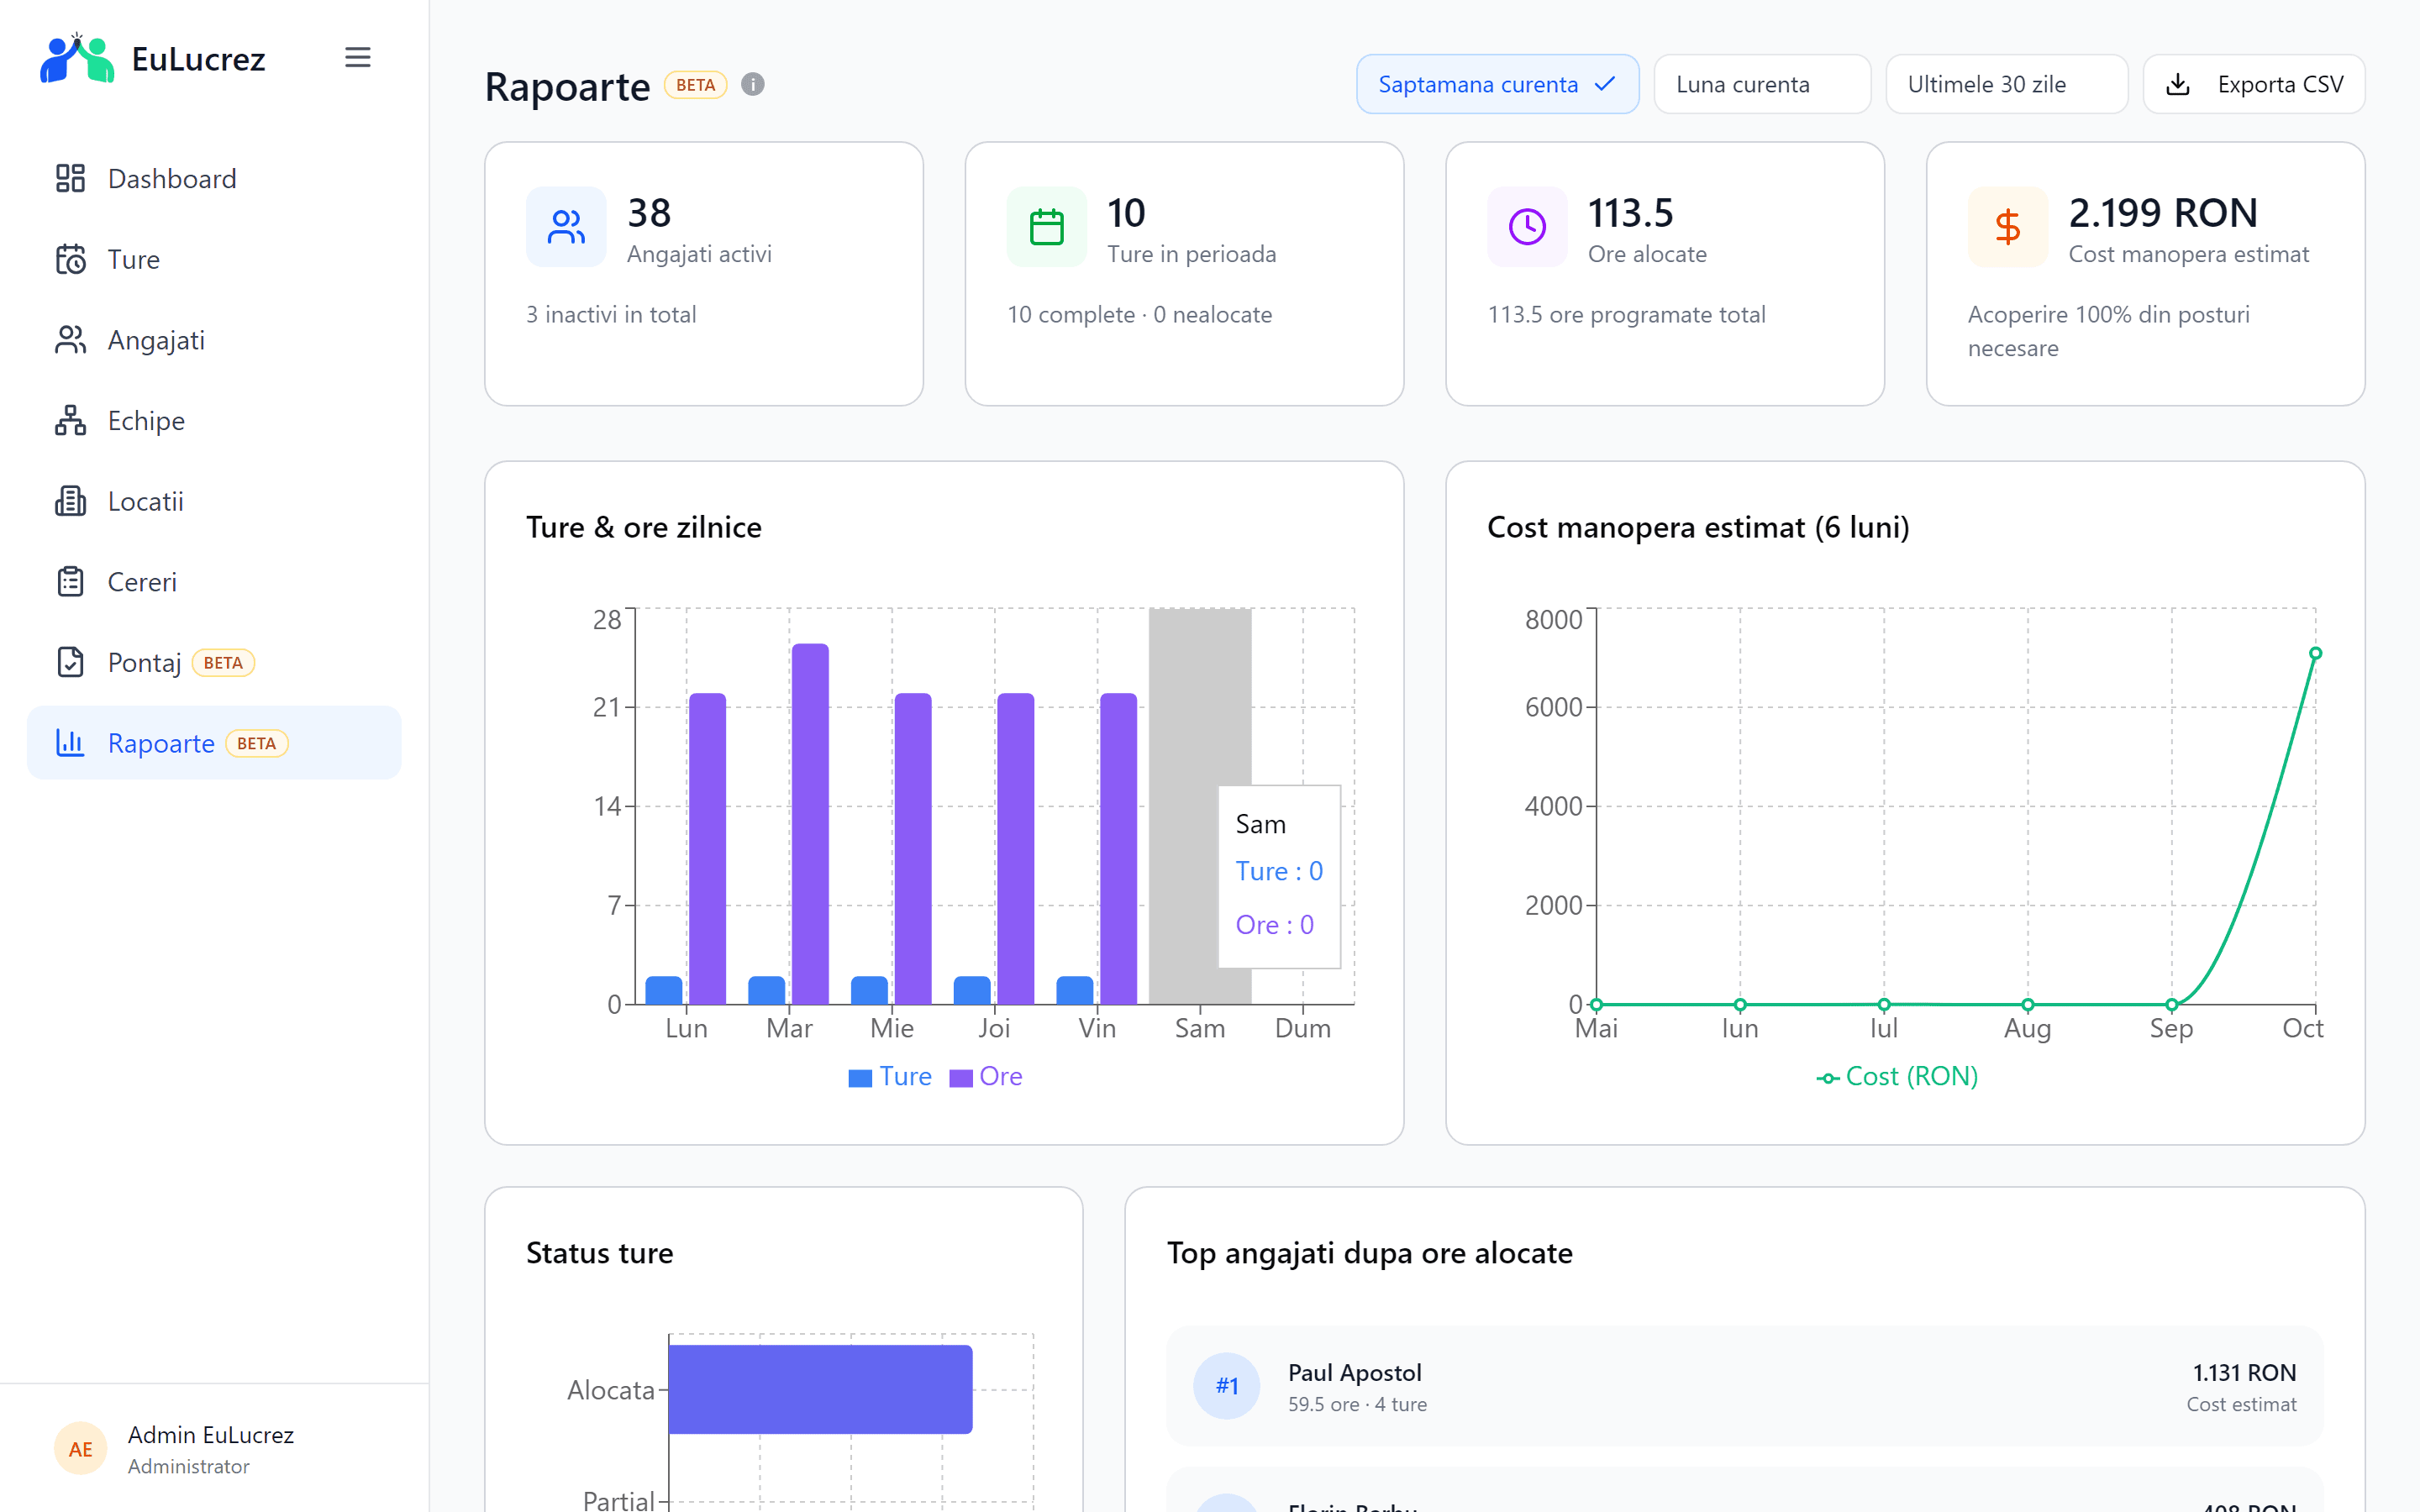Click the '3 inactivi in total' text
This screenshot has height=1512, width=2420.
click(x=611, y=315)
